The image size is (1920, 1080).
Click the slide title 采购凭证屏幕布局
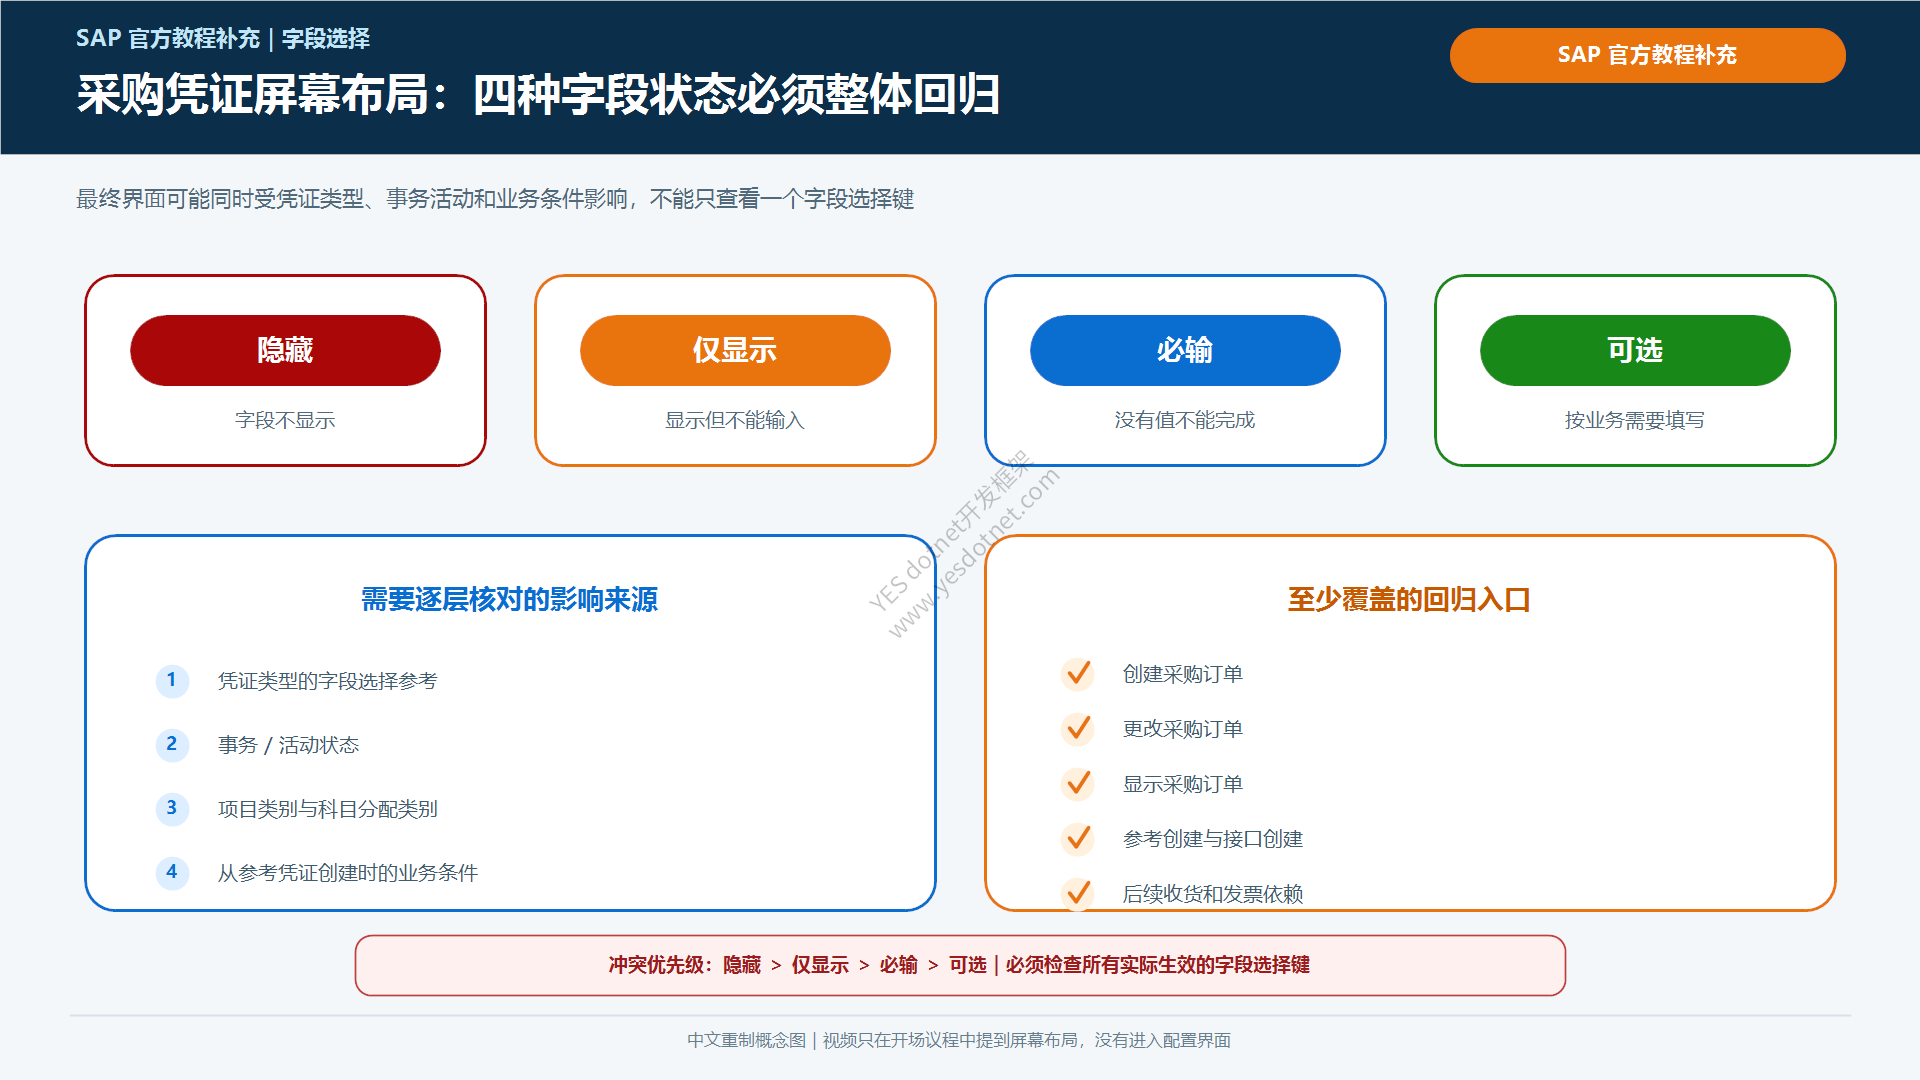(538, 95)
